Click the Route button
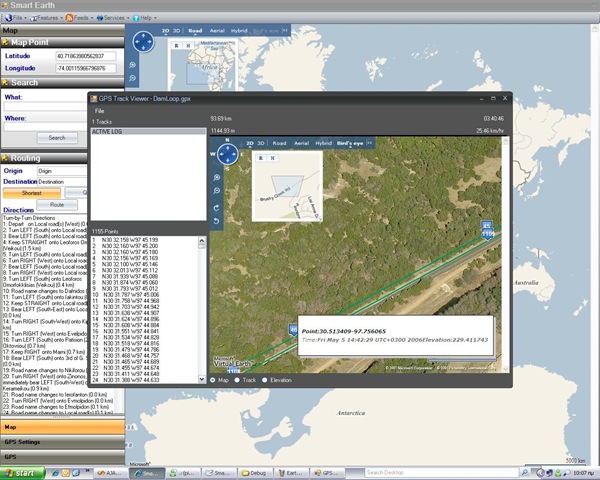600x480 pixels. 57,205
